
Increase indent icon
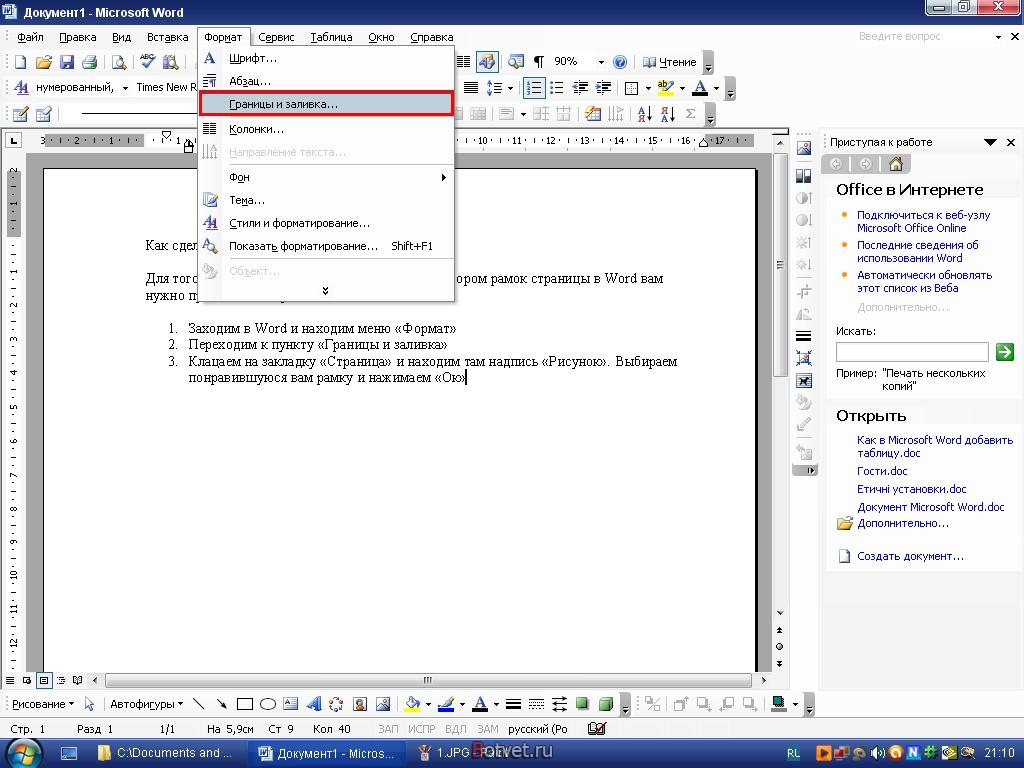pyautogui.click(x=603, y=88)
